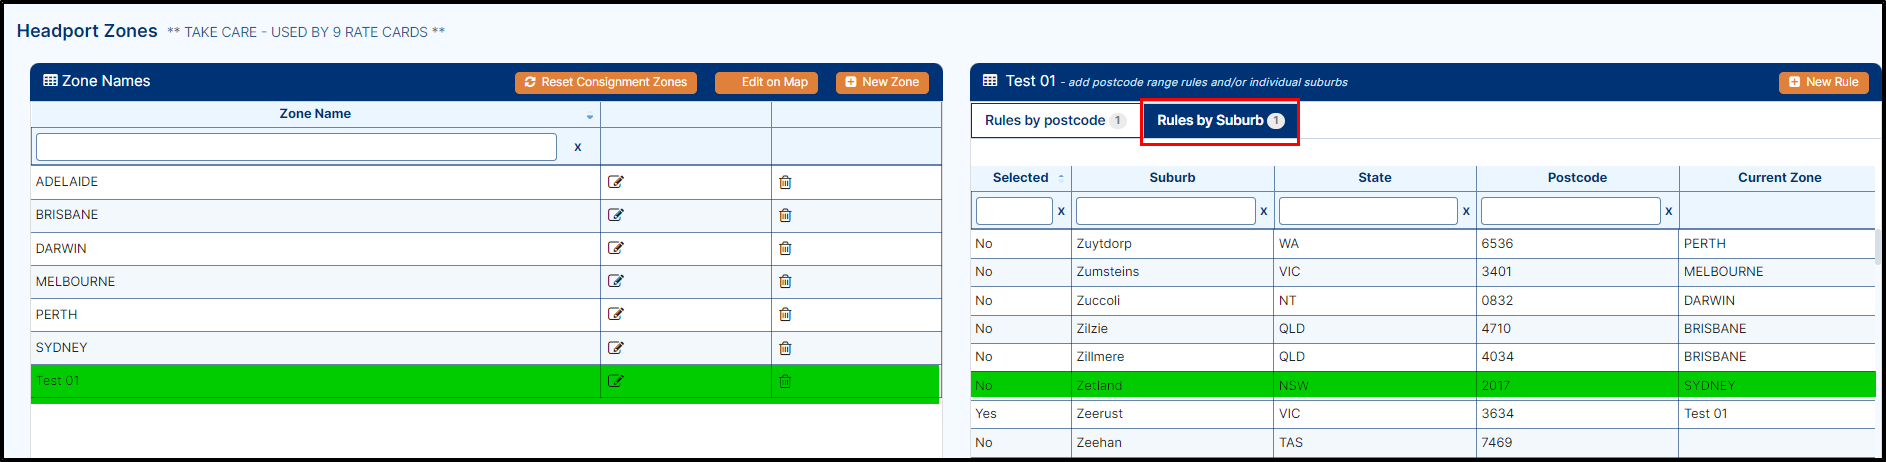Click the Suburb column header

[1172, 178]
